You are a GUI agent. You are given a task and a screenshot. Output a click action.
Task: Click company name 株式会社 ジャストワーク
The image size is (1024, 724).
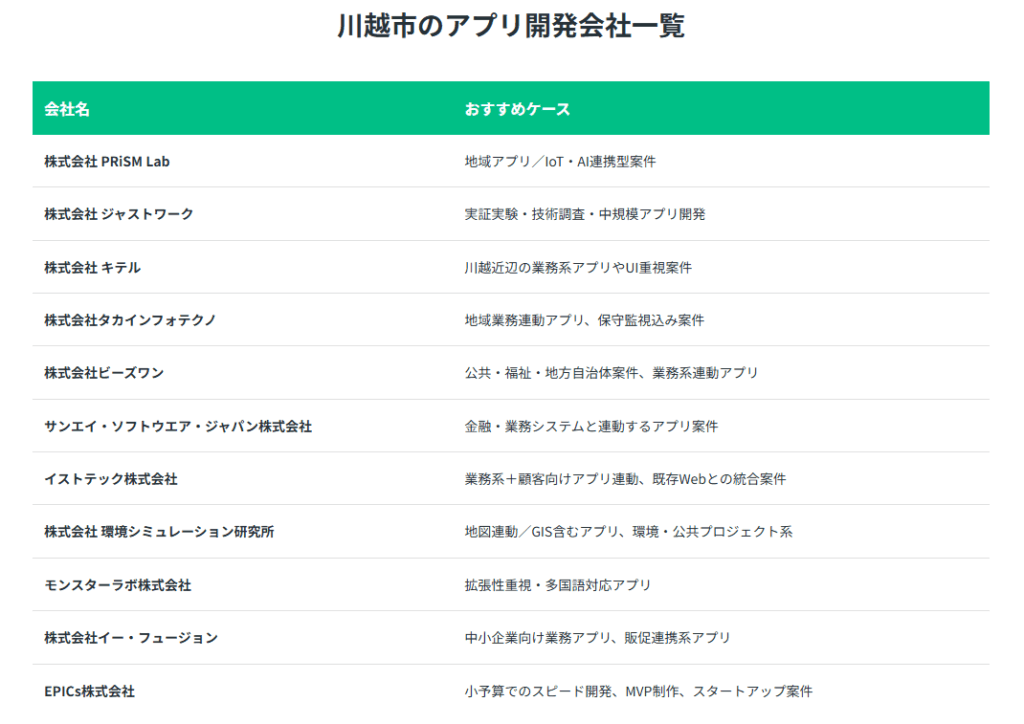[119, 214]
